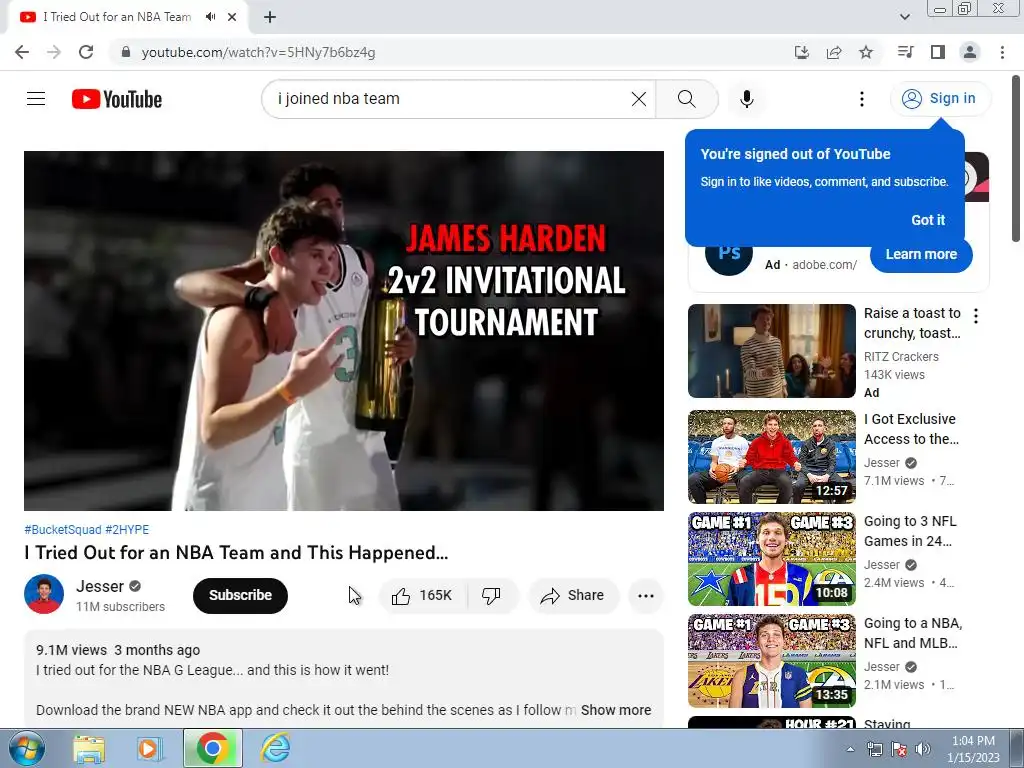Share this page icon in address bar

coord(834,52)
